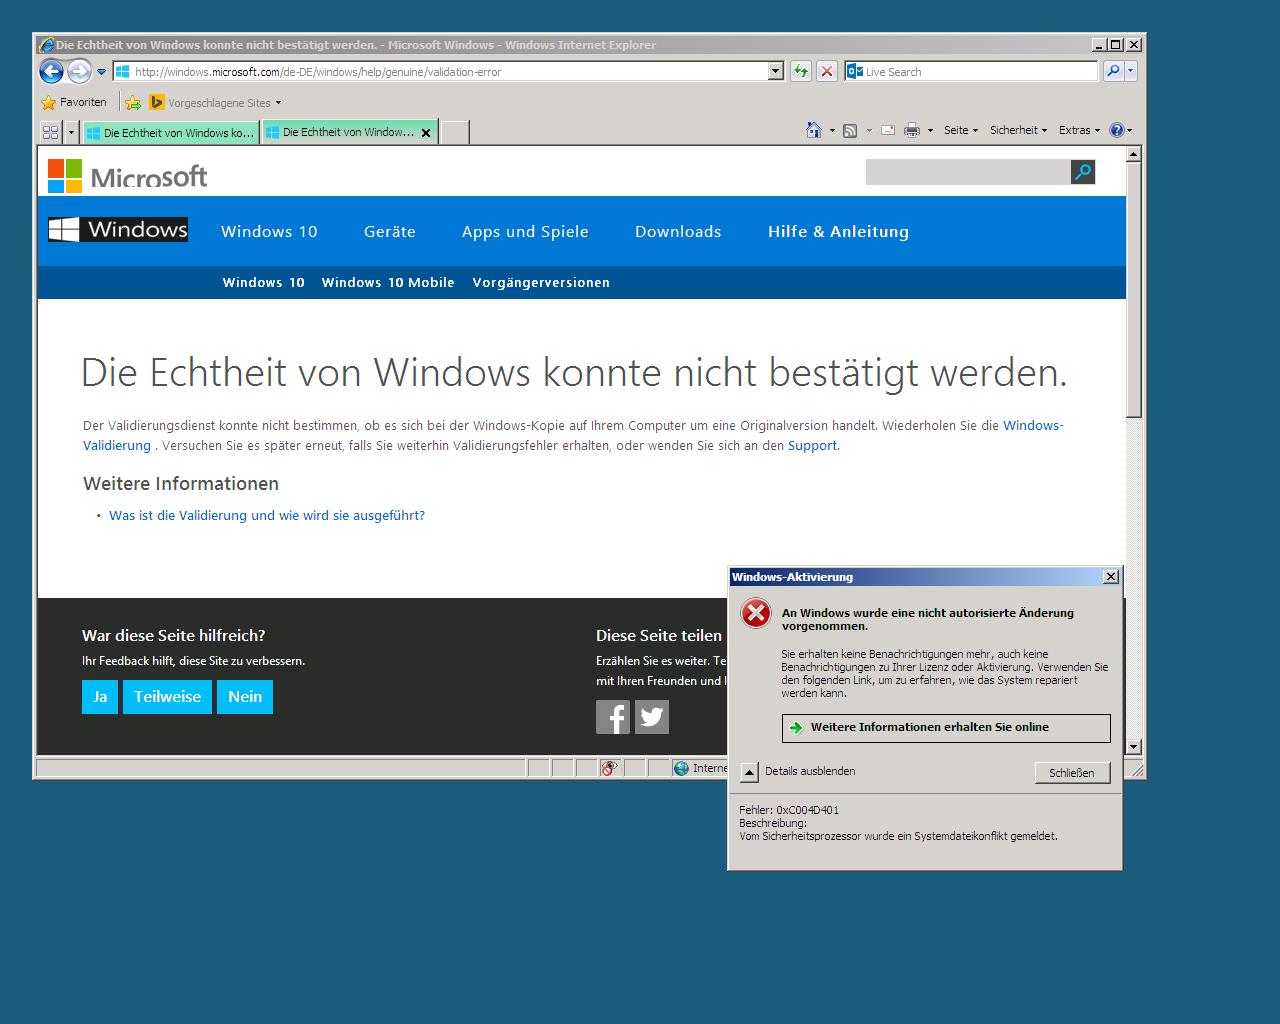Show Quick Tabs thumbnail view
1280x1024 pixels.
coord(51,132)
